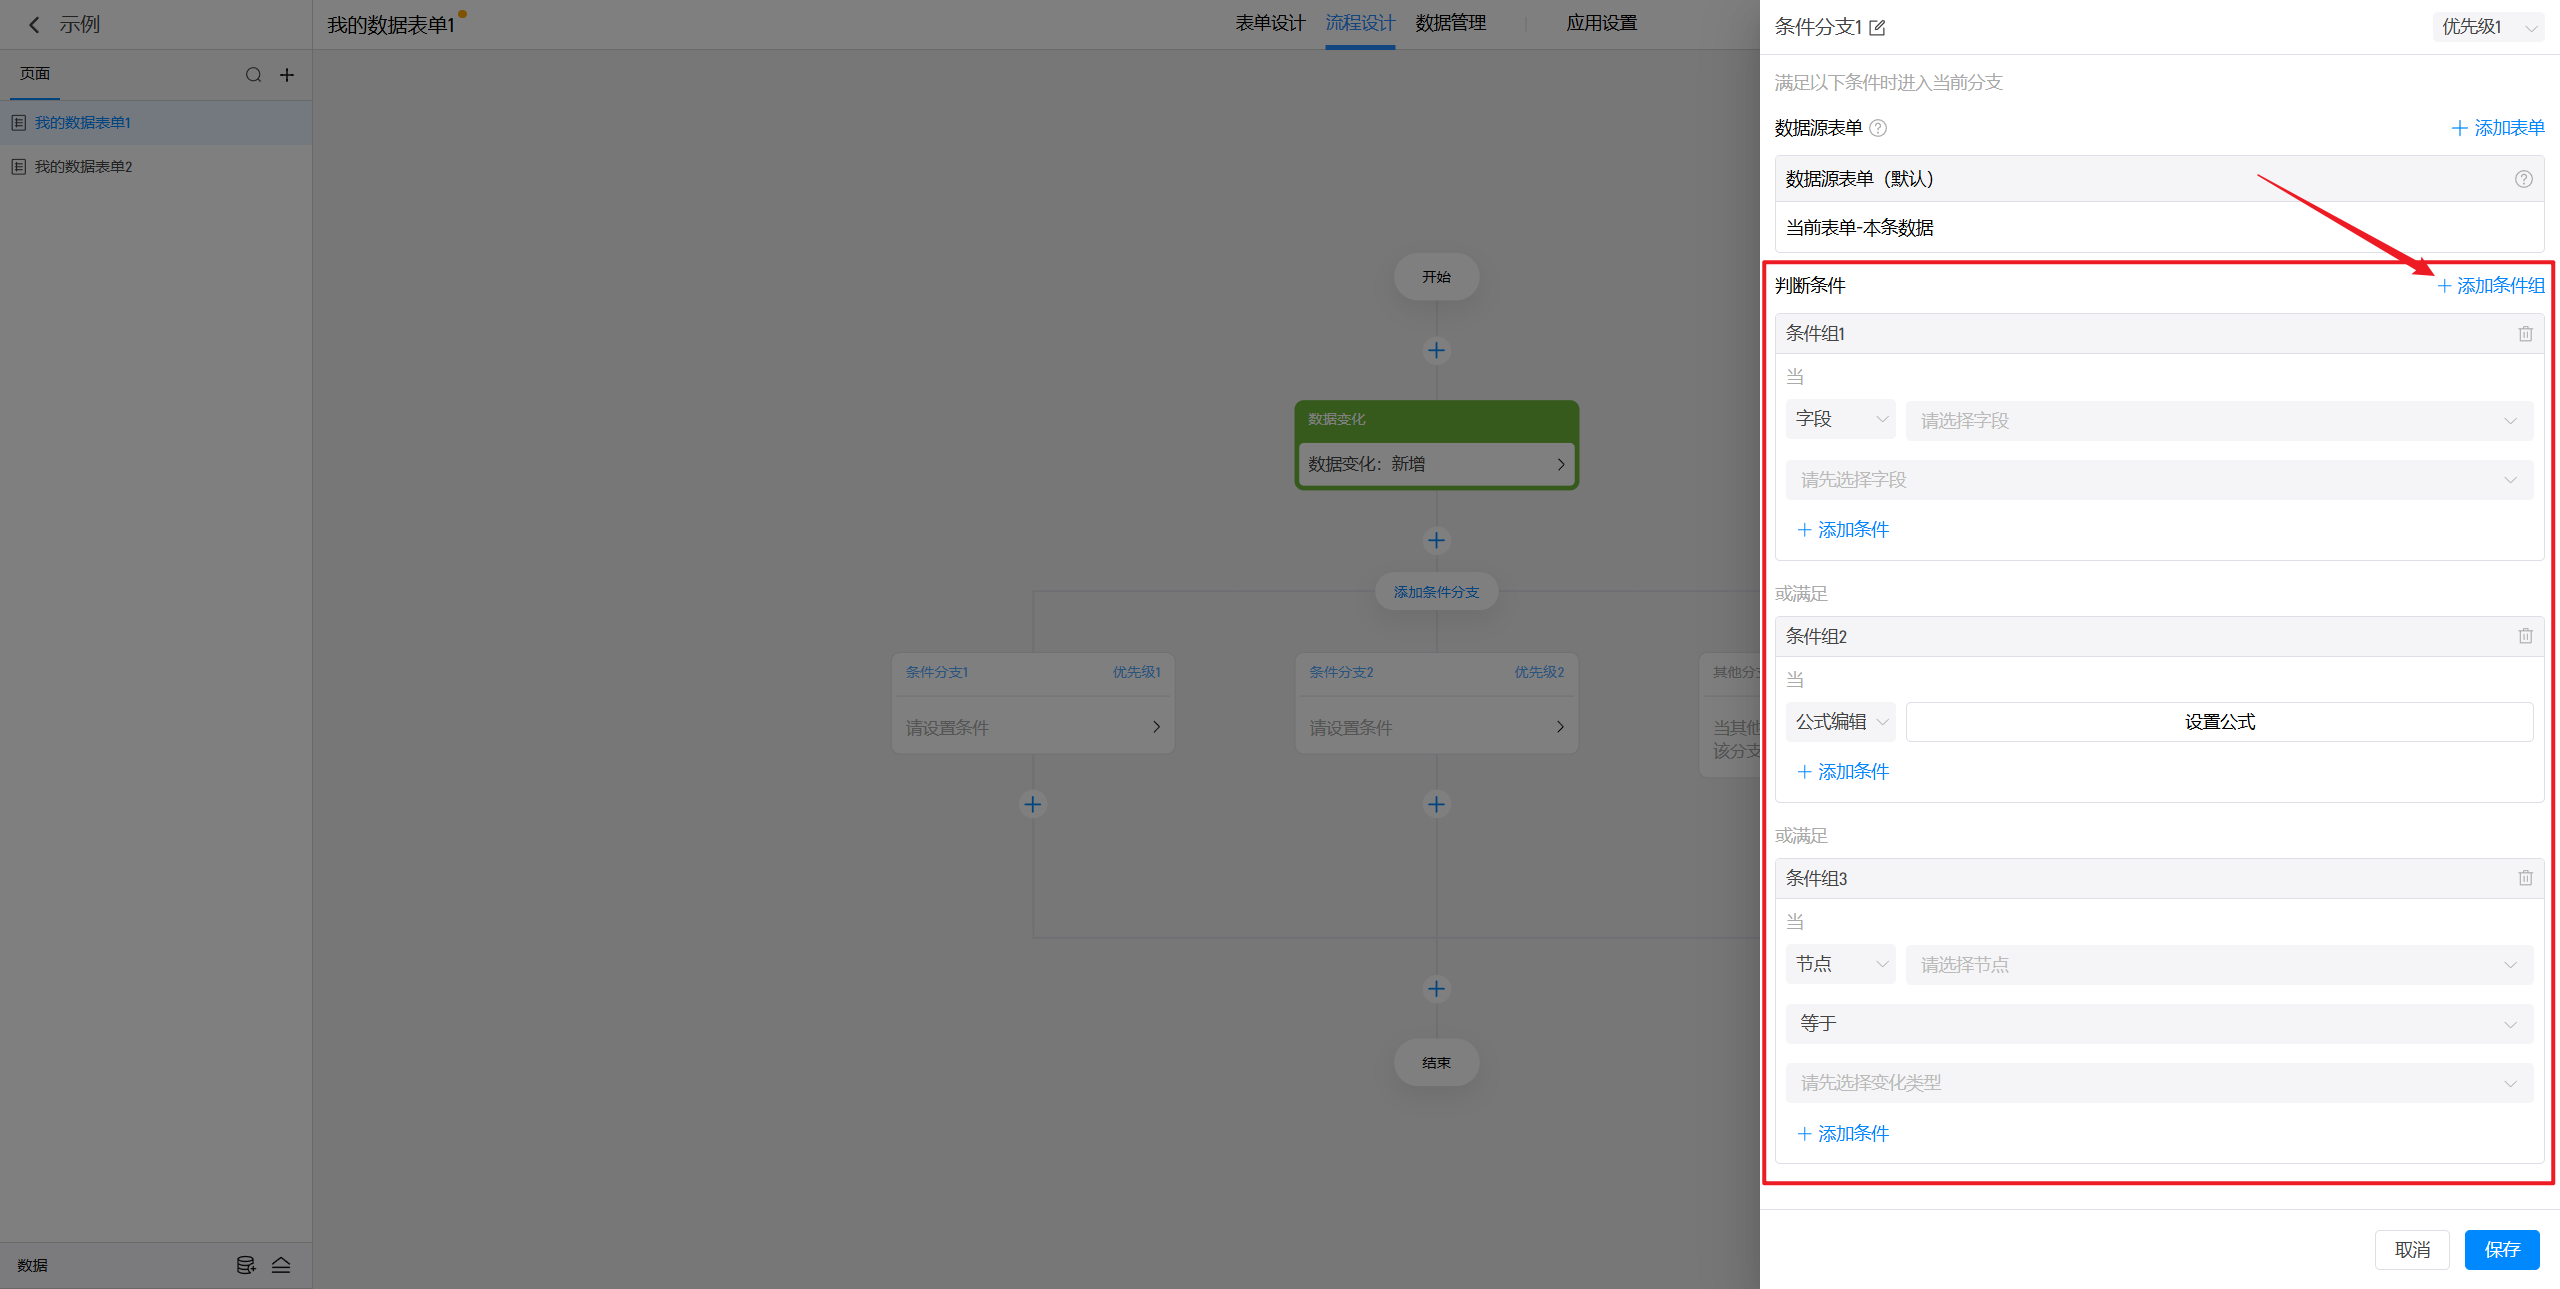
Task: Click the 设置公式 formula field
Action: click(2218, 722)
